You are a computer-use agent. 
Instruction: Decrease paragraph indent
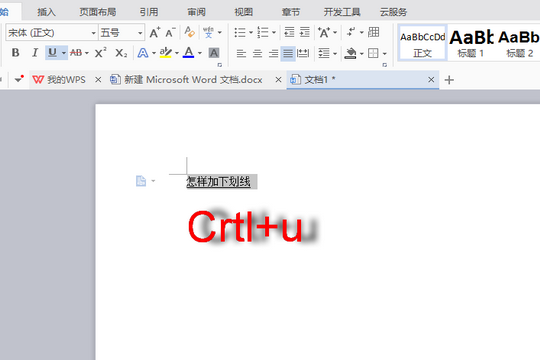289,32
